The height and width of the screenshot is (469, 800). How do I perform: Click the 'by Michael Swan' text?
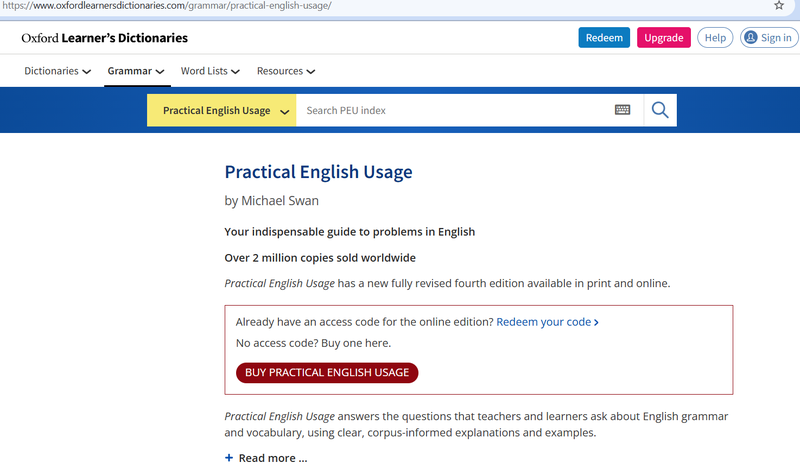(x=271, y=201)
